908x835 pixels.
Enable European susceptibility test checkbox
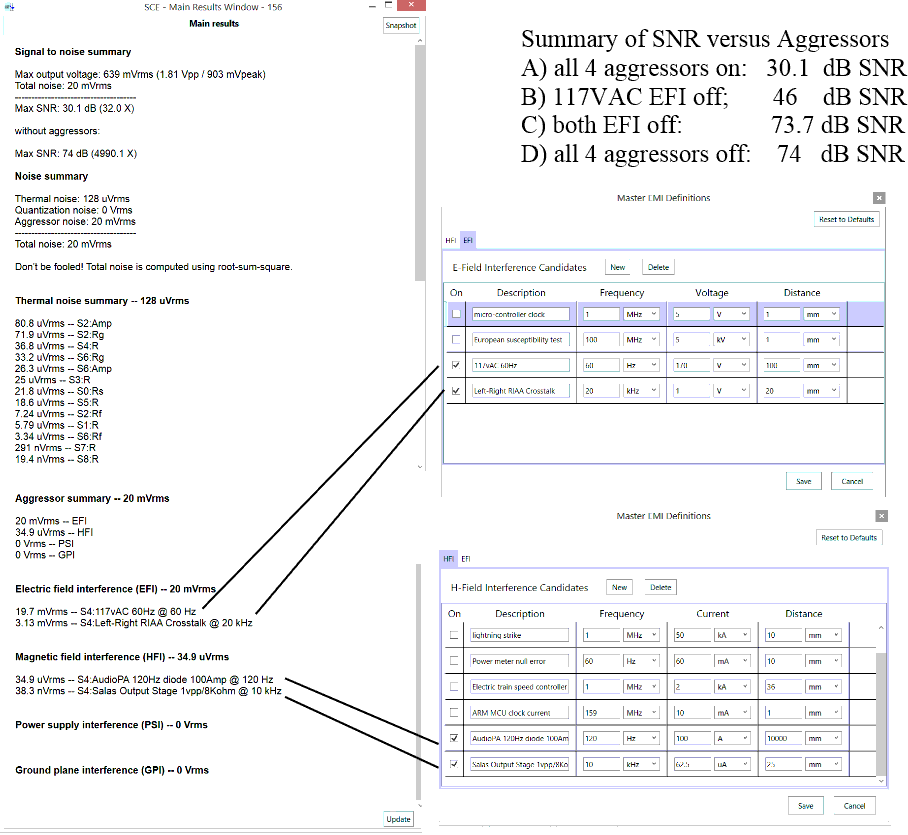pos(456,339)
